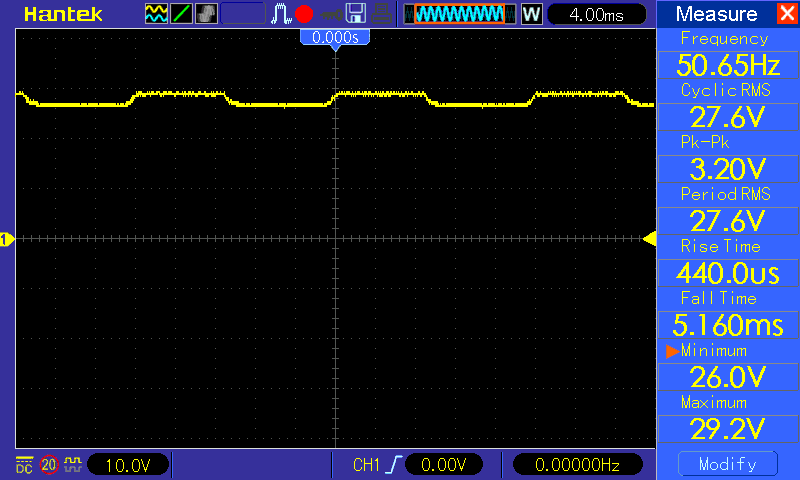The height and width of the screenshot is (480, 800).
Task: Click the 0.00V trigger level readout
Action: (444, 465)
